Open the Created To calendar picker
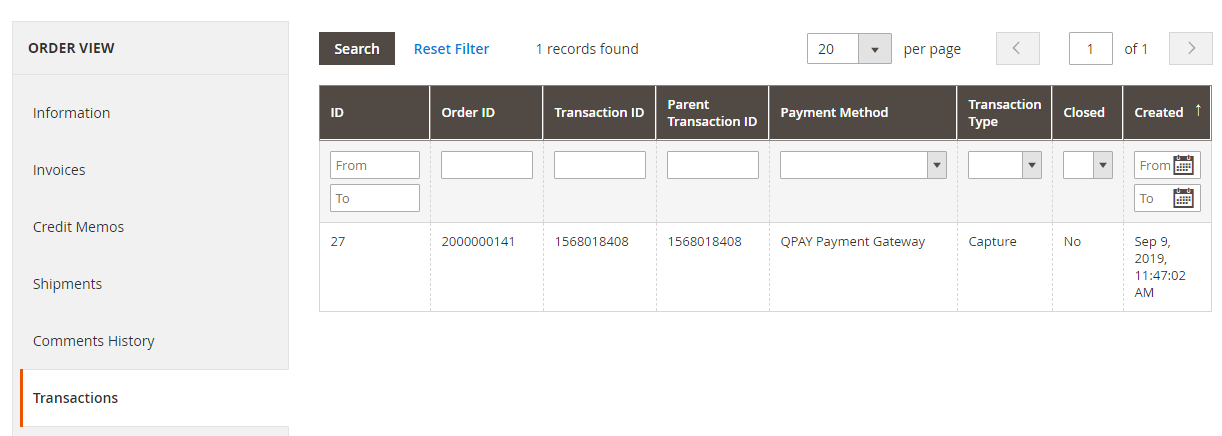 coord(1184,198)
